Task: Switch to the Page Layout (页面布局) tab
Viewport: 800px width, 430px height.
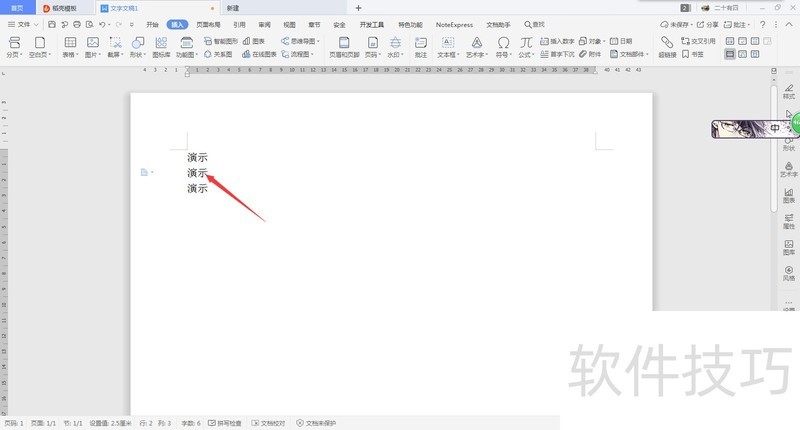Action: (x=208, y=24)
